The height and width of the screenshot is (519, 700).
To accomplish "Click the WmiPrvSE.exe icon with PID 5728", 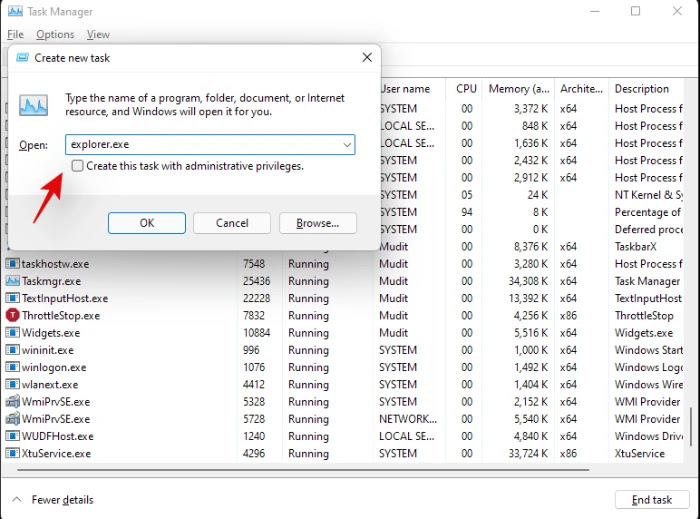I will [12, 419].
